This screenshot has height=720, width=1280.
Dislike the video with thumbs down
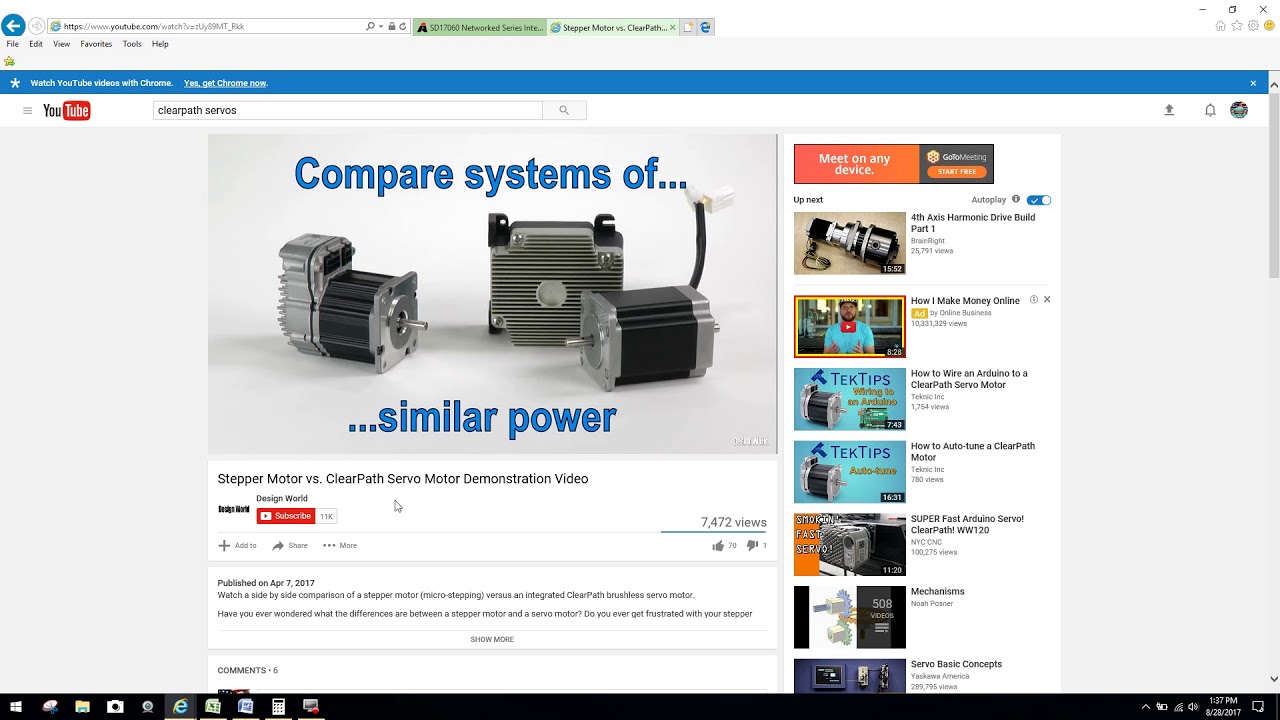coord(757,546)
